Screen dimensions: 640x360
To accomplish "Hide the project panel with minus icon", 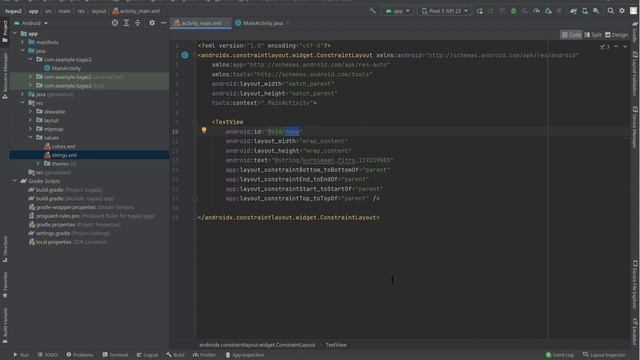I will pyautogui.click(x=164, y=23).
